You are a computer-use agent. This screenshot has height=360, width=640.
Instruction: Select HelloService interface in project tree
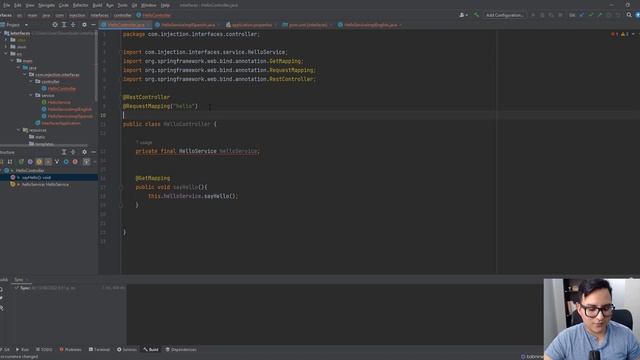coord(59,102)
